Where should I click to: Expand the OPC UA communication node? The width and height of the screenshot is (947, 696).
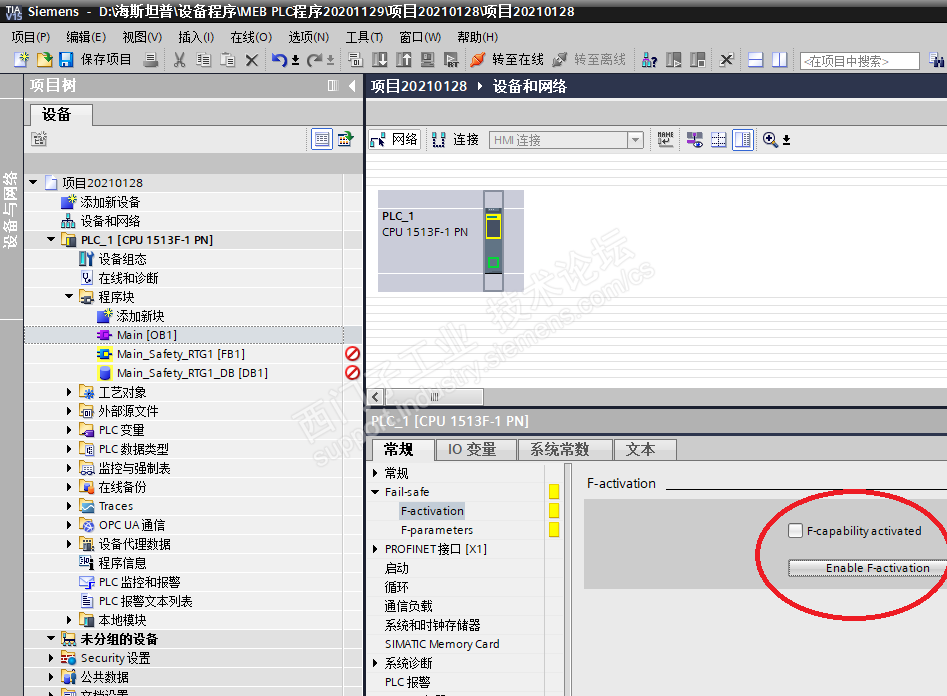tap(69, 525)
